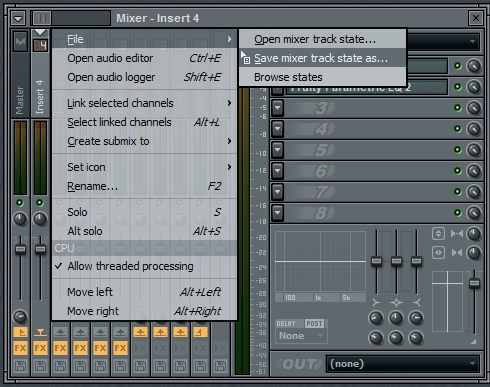The width and height of the screenshot is (490, 387).
Task: Click Select linked channels entry
Action: point(144,122)
